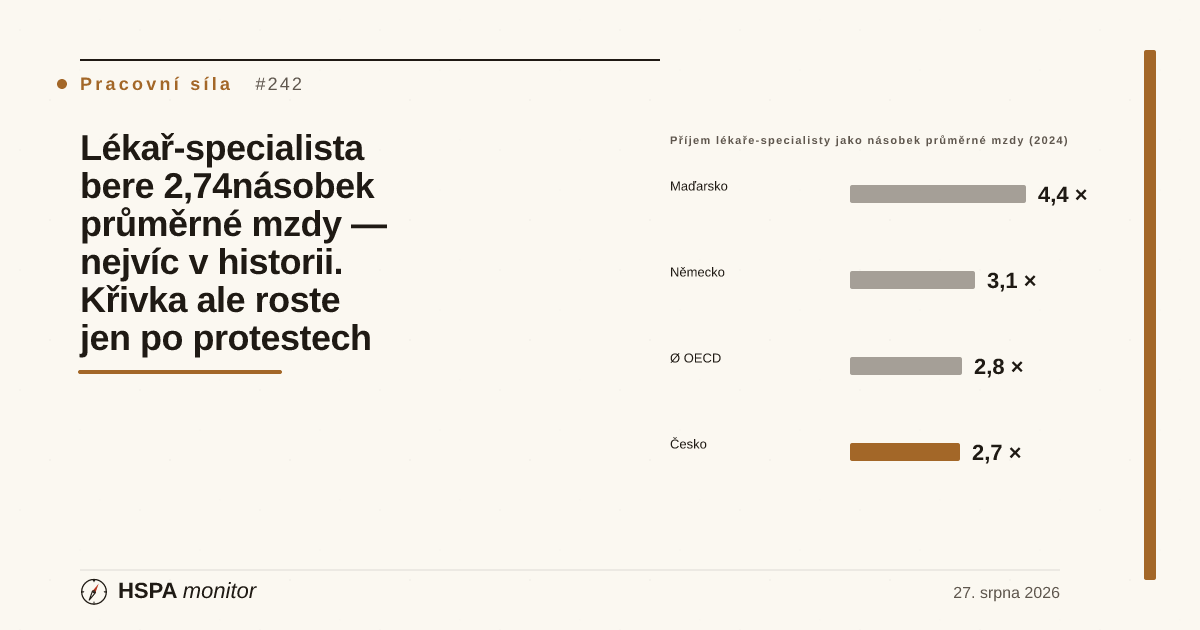This screenshot has width=1200, height=630.
Task: Click the brown highlighted Česko bar
Action: (x=905, y=452)
